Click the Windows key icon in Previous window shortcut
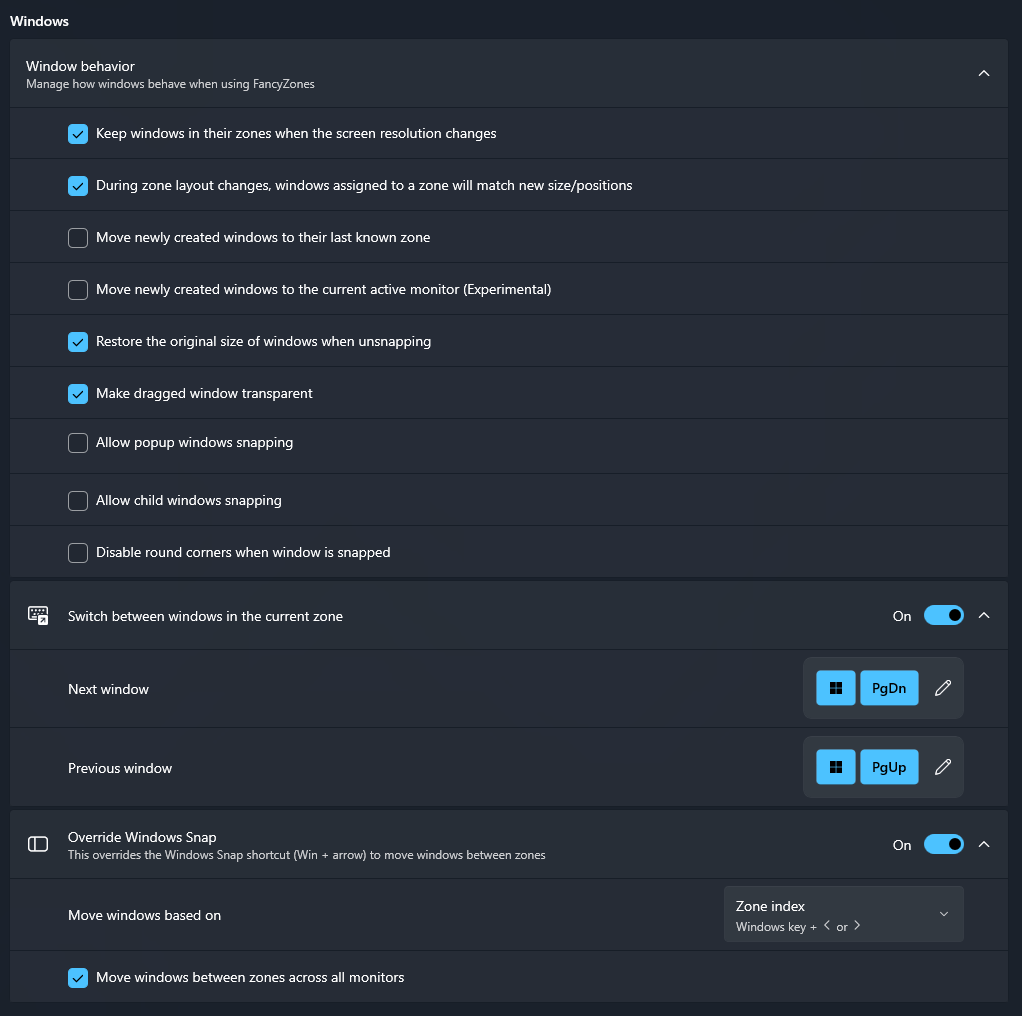The image size is (1022, 1016). (x=835, y=767)
